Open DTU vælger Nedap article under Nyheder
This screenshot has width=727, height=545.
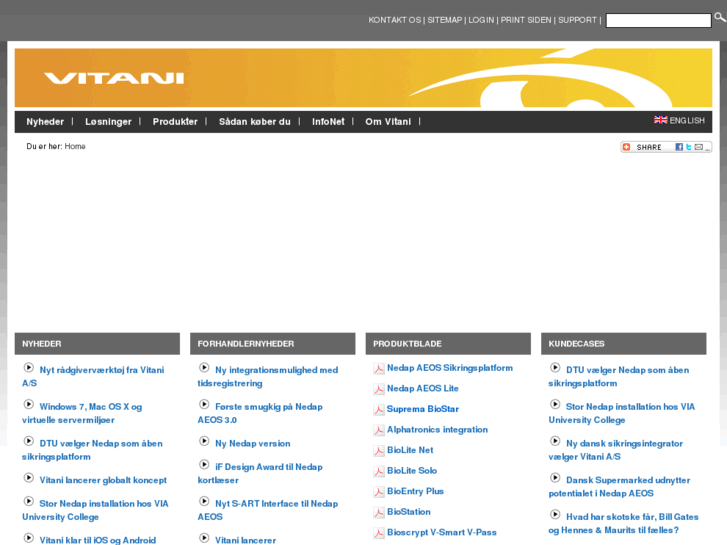(x=92, y=449)
